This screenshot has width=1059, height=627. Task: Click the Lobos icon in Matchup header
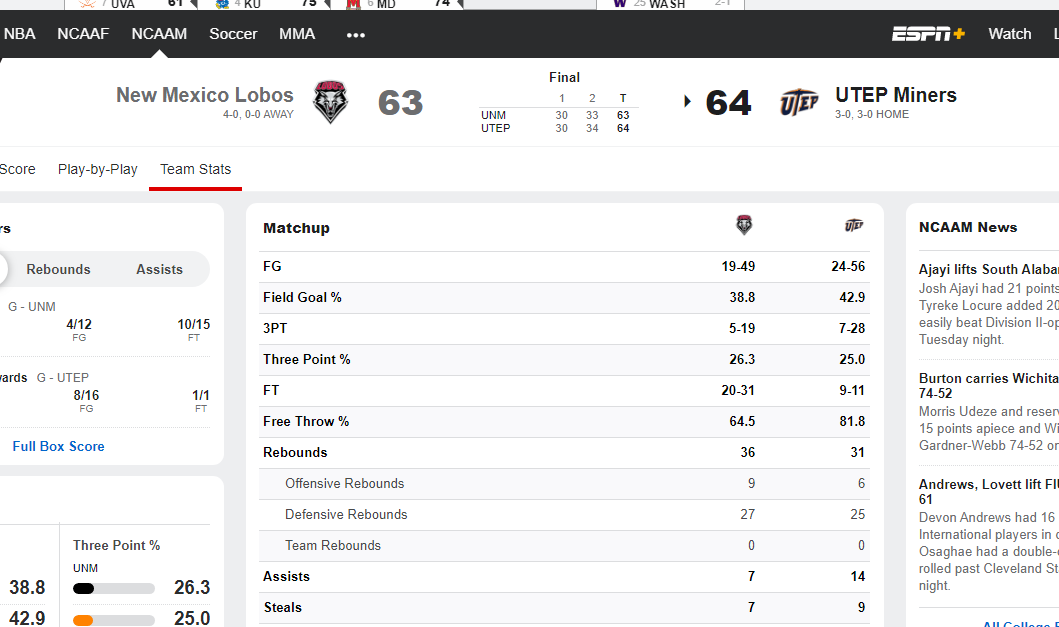coord(744,225)
